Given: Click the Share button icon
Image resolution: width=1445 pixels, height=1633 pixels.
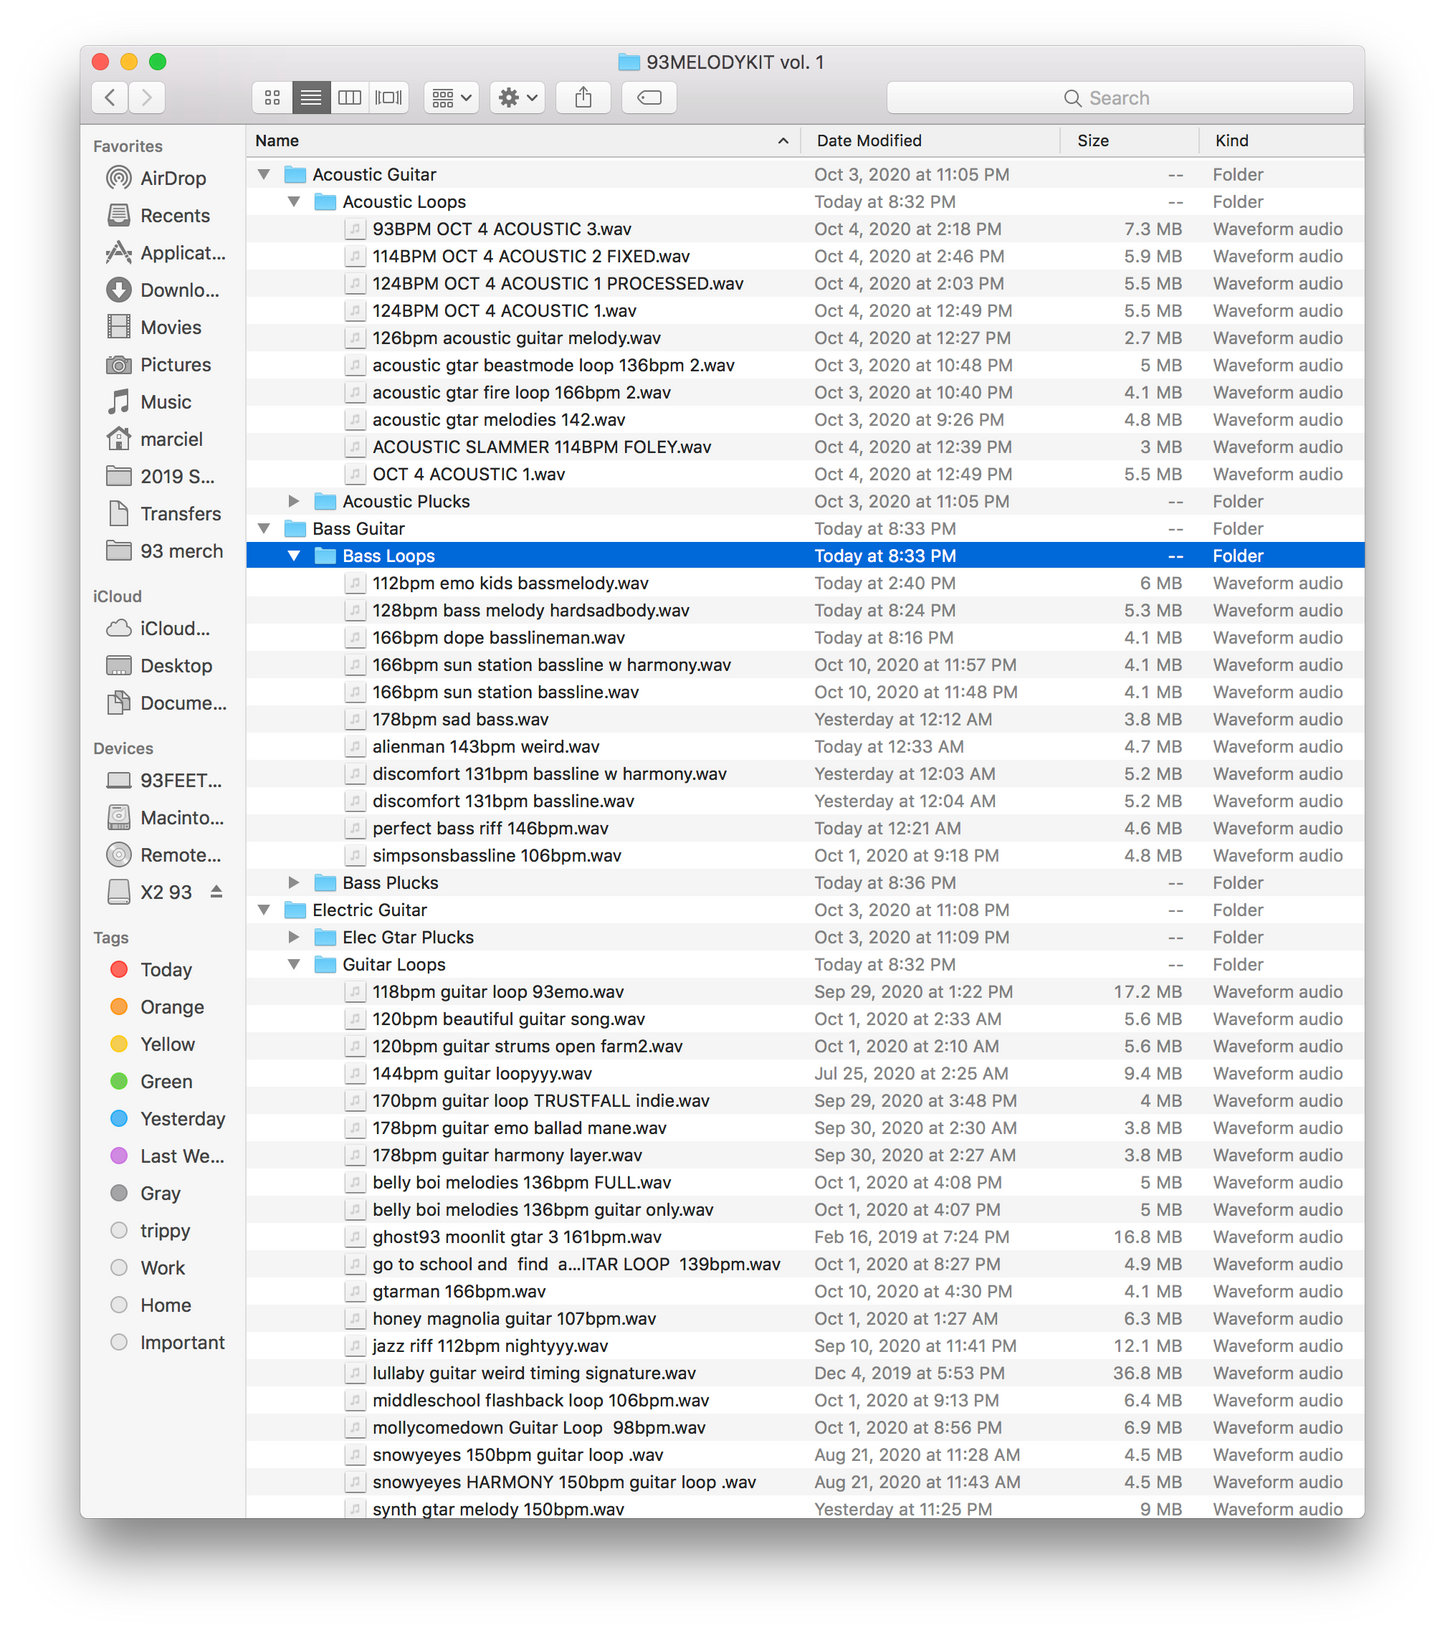Looking at the screenshot, I should [x=584, y=98].
